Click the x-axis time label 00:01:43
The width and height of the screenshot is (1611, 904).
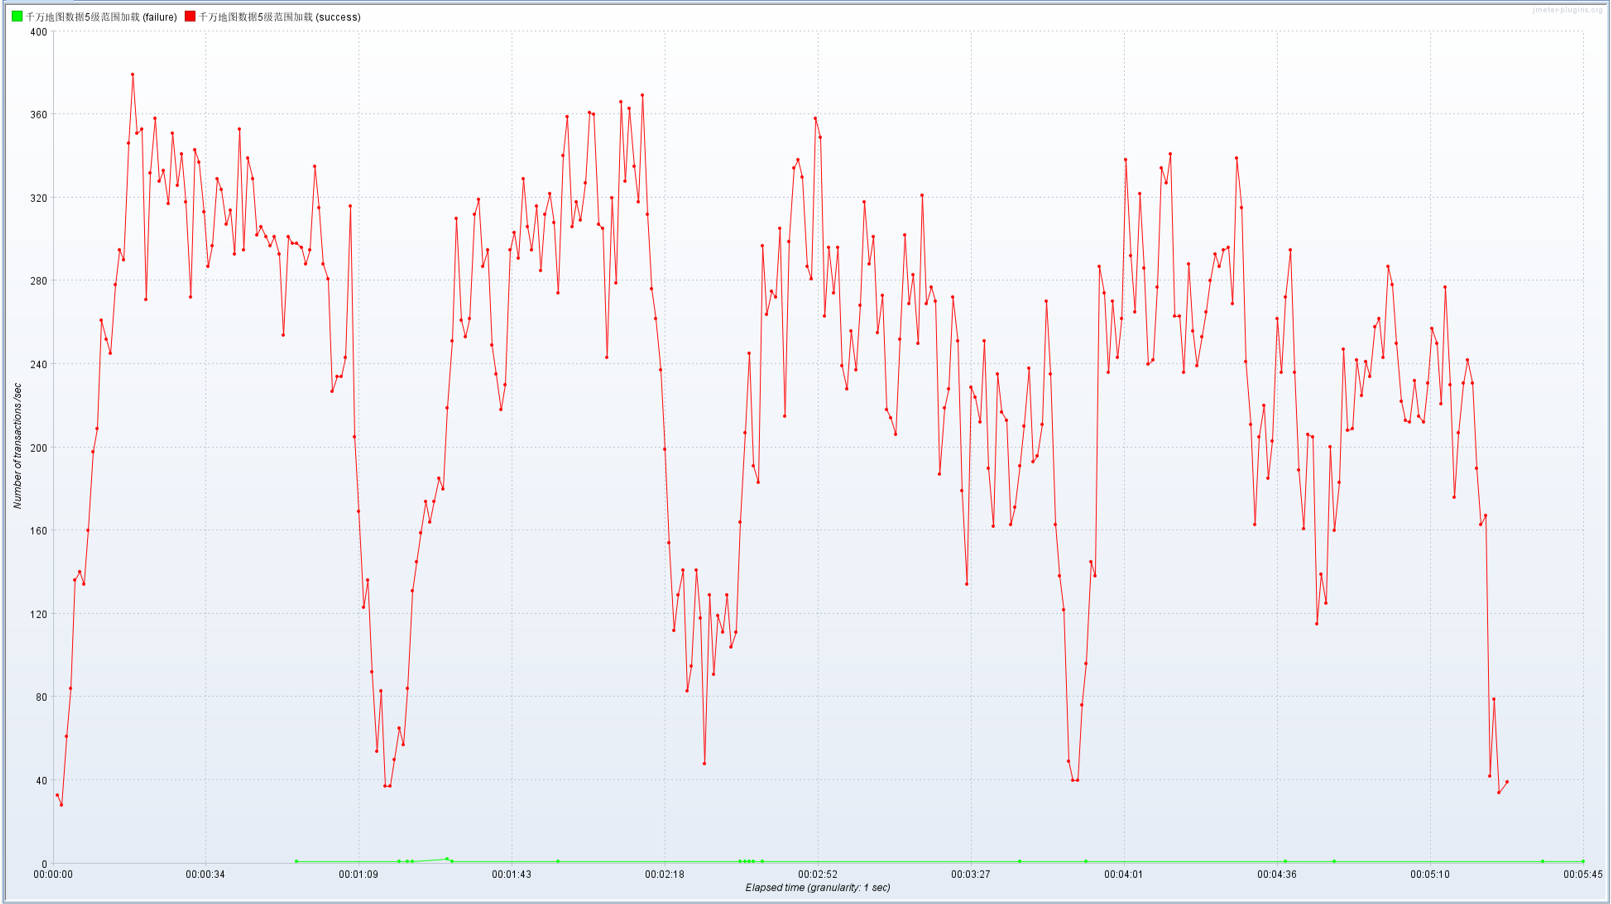[x=511, y=875]
